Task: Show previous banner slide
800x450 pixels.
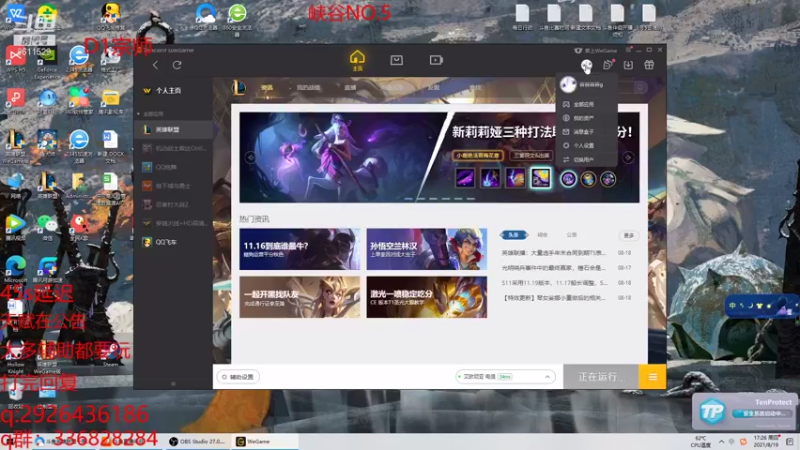Action: coord(250,157)
